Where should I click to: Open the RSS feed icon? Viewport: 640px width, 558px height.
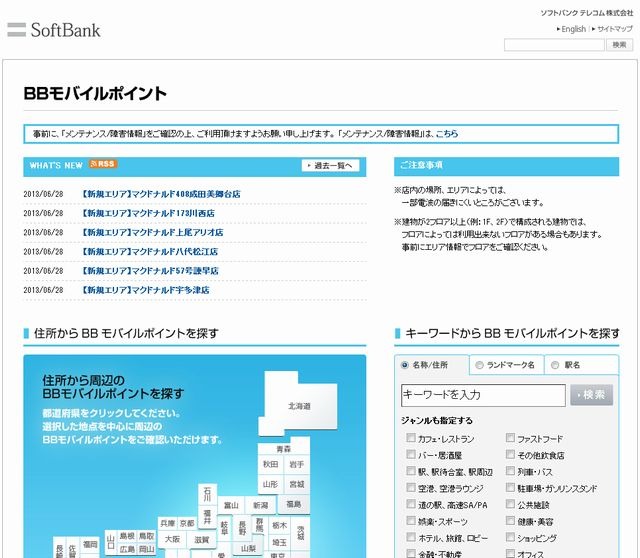click(x=103, y=164)
